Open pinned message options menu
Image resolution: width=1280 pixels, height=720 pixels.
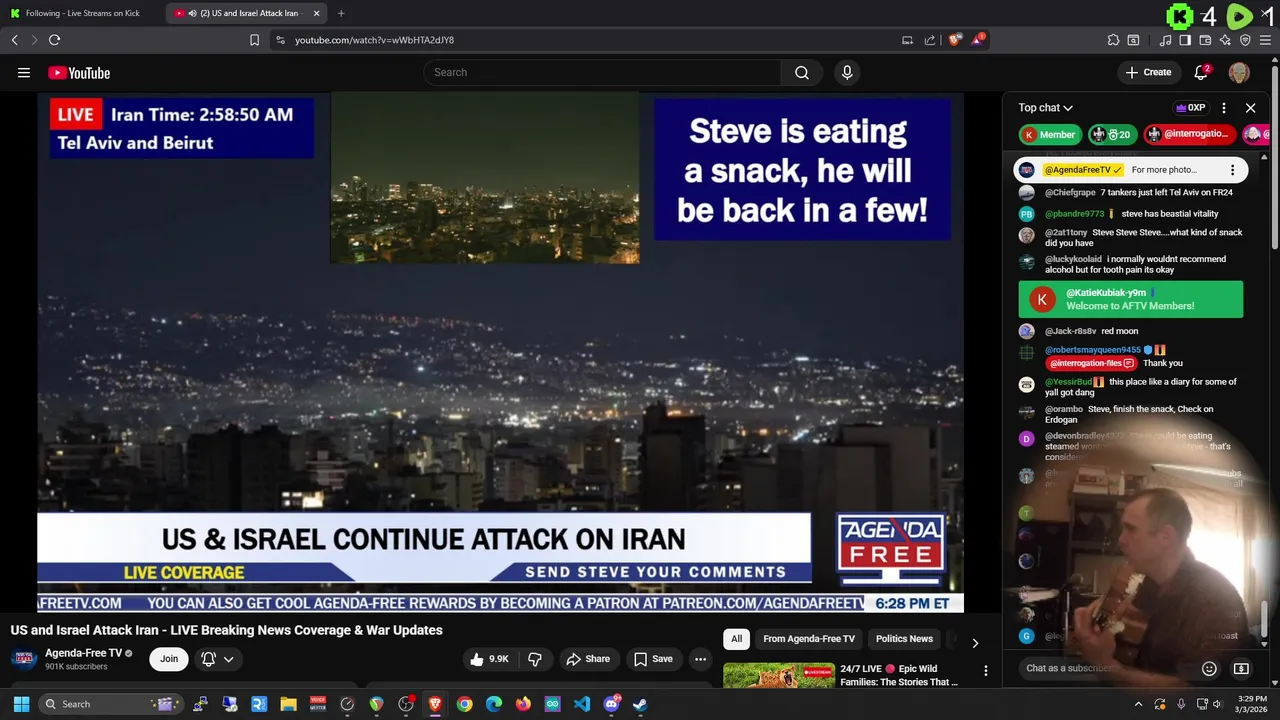(x=1232, y=170)
